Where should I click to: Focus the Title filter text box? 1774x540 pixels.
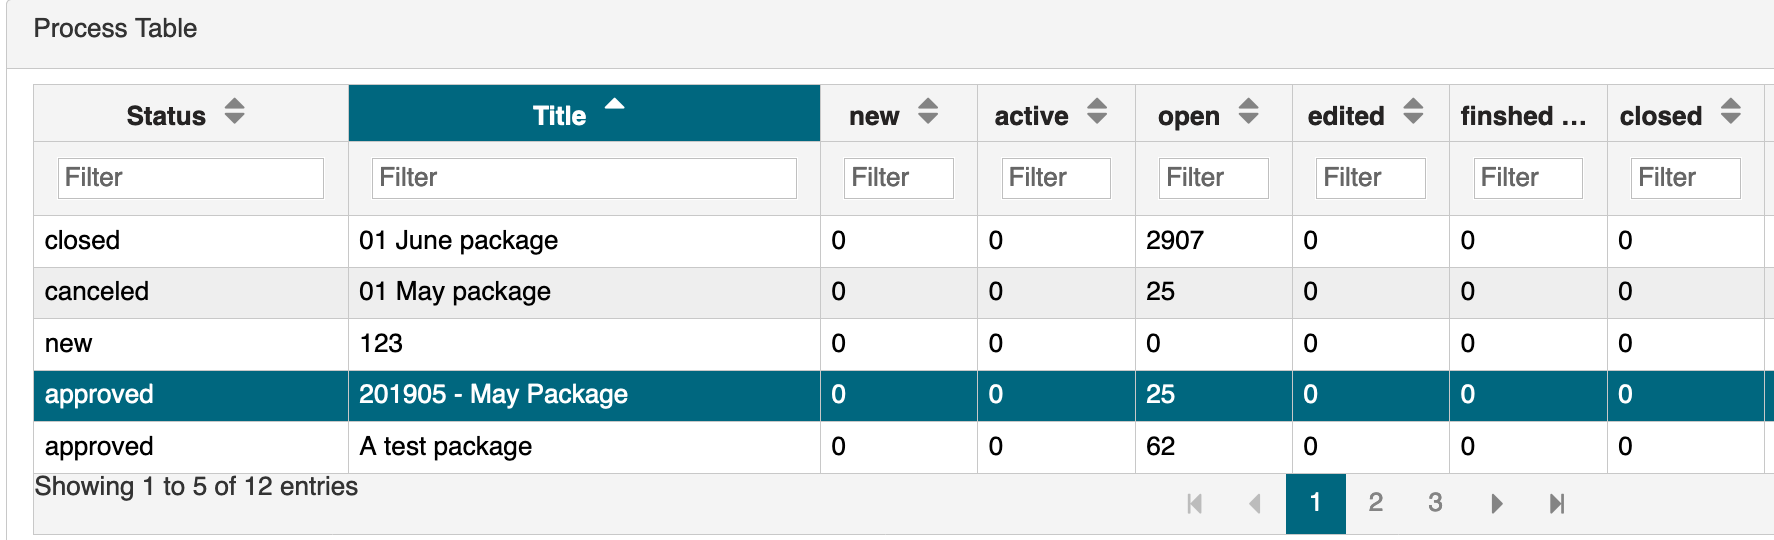pos(584,178)
